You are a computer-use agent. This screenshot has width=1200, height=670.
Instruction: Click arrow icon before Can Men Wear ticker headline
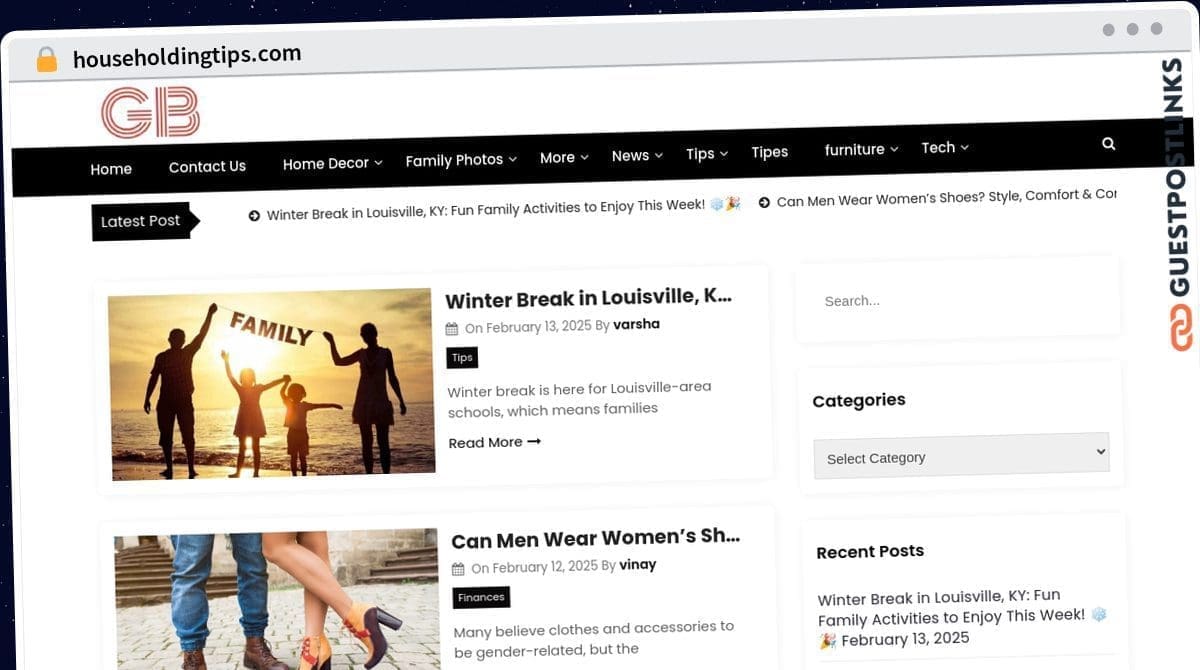coord(764,202)
